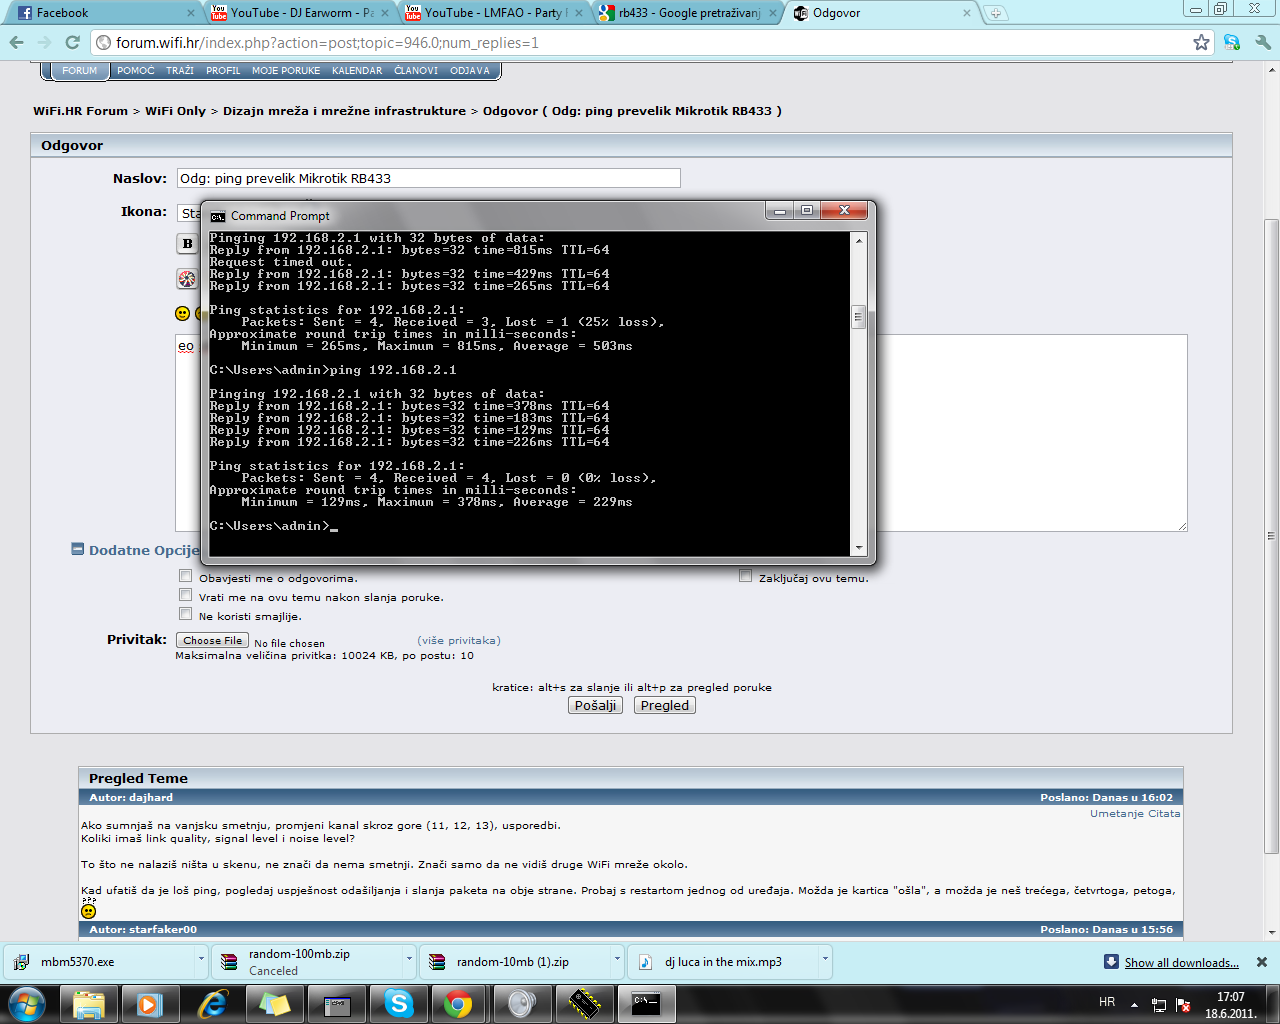Click the Command Prompt scroll down arrow
Viewport: 1280px width, 1024px height.
858,548
